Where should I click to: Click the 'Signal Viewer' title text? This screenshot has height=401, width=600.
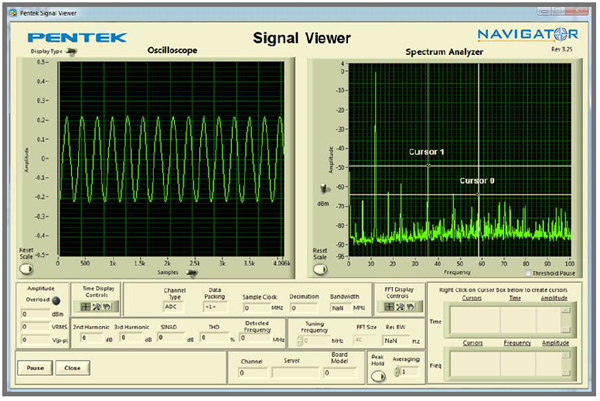302,38
